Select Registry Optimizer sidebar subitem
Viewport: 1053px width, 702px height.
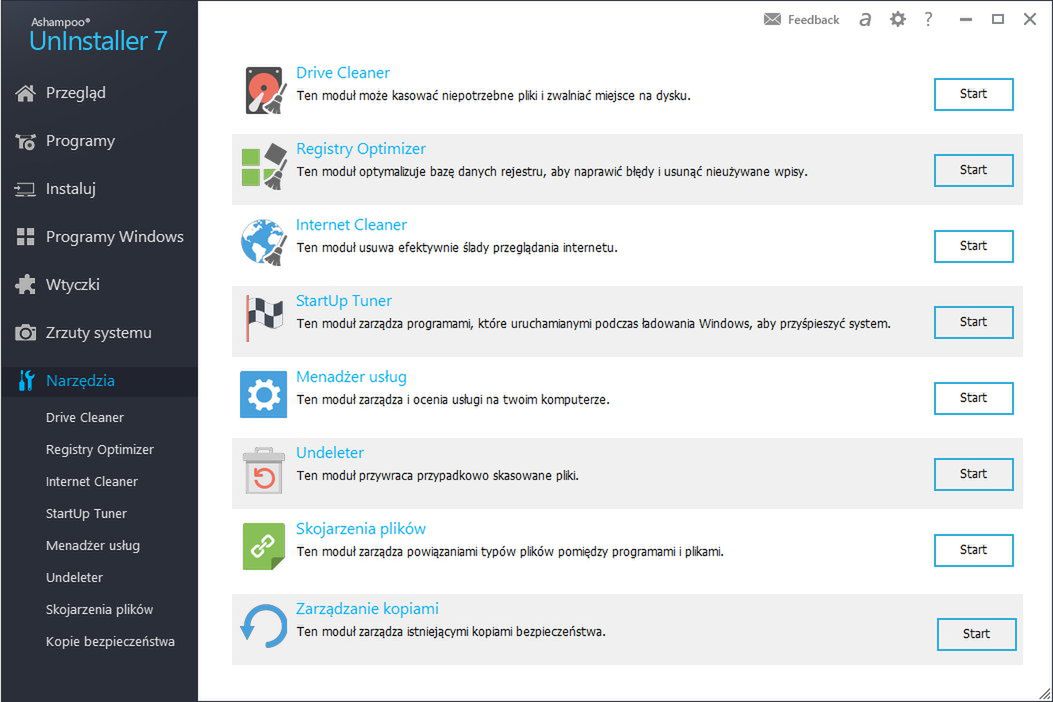tap(99, 449)
